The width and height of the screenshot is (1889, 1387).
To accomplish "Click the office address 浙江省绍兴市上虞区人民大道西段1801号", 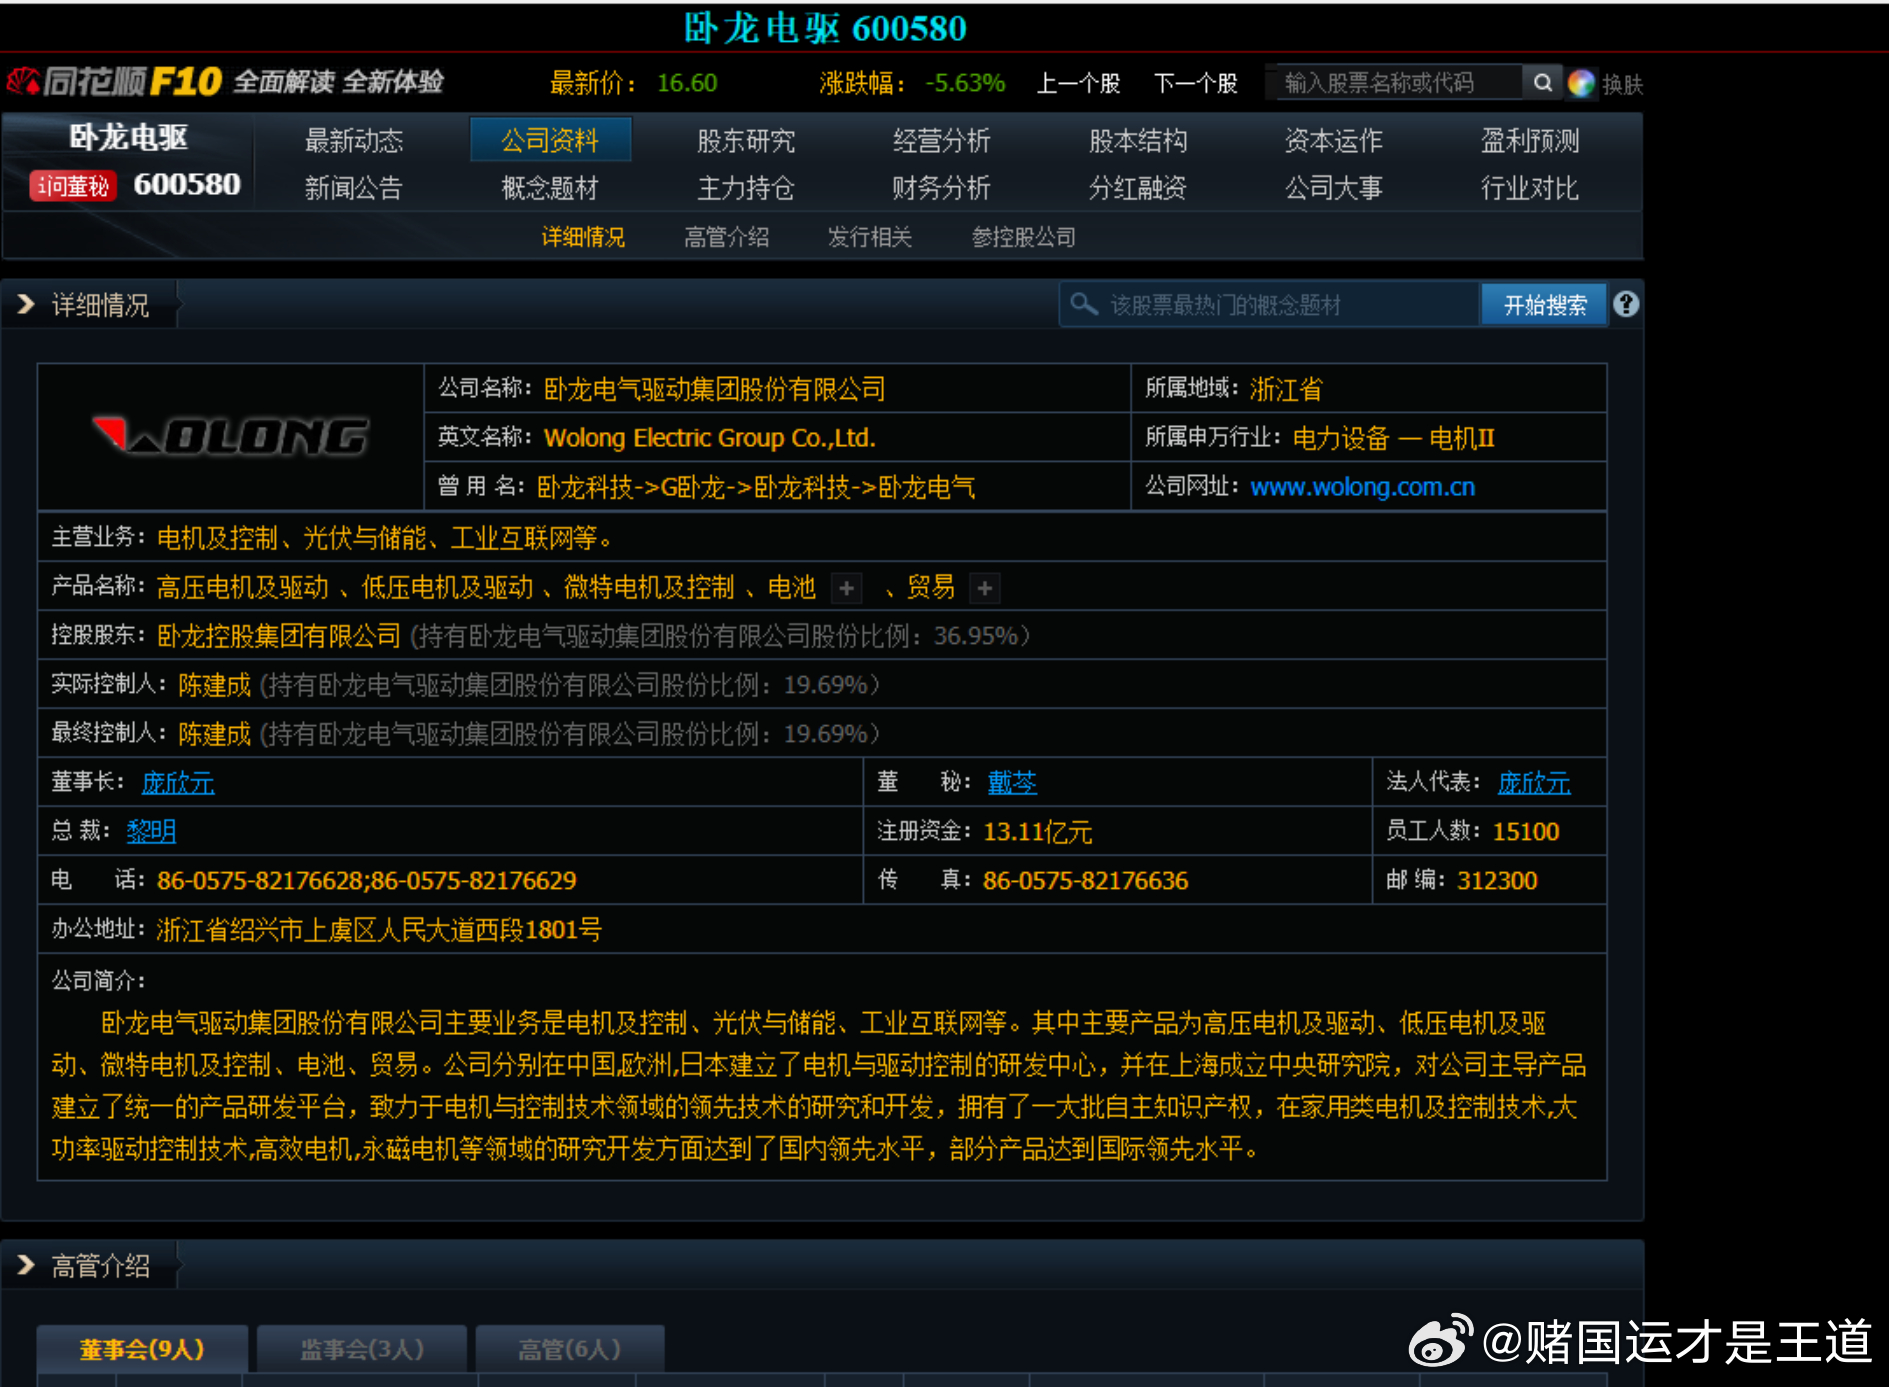I will [x=379, y=930].
